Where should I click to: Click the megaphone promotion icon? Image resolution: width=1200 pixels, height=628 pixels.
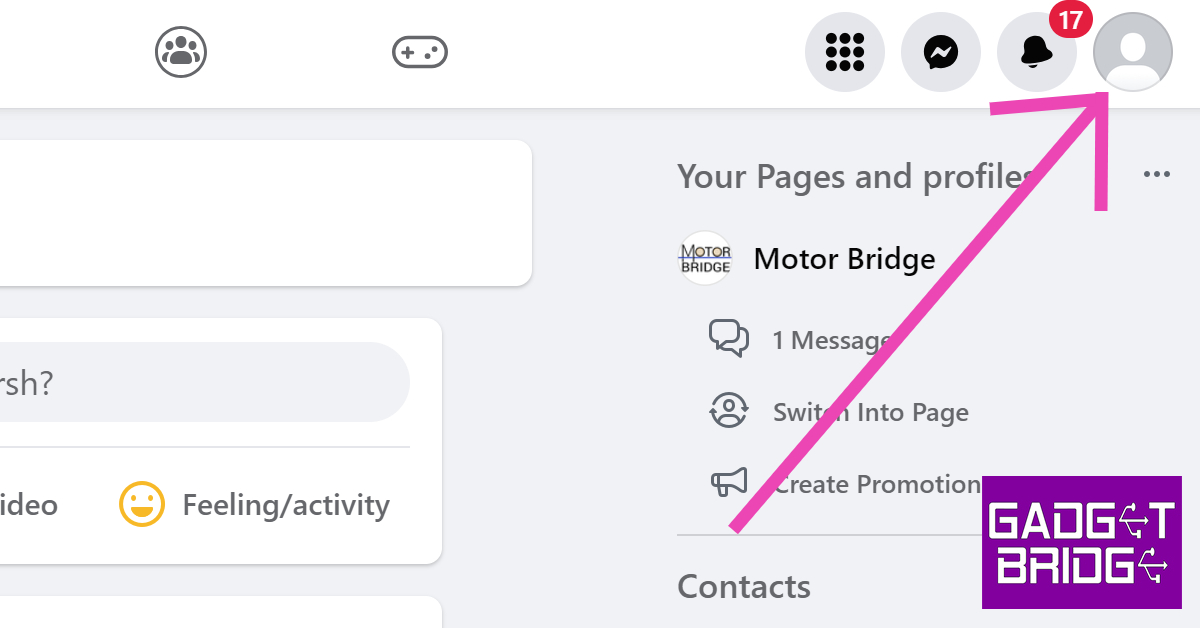point(729,484)
